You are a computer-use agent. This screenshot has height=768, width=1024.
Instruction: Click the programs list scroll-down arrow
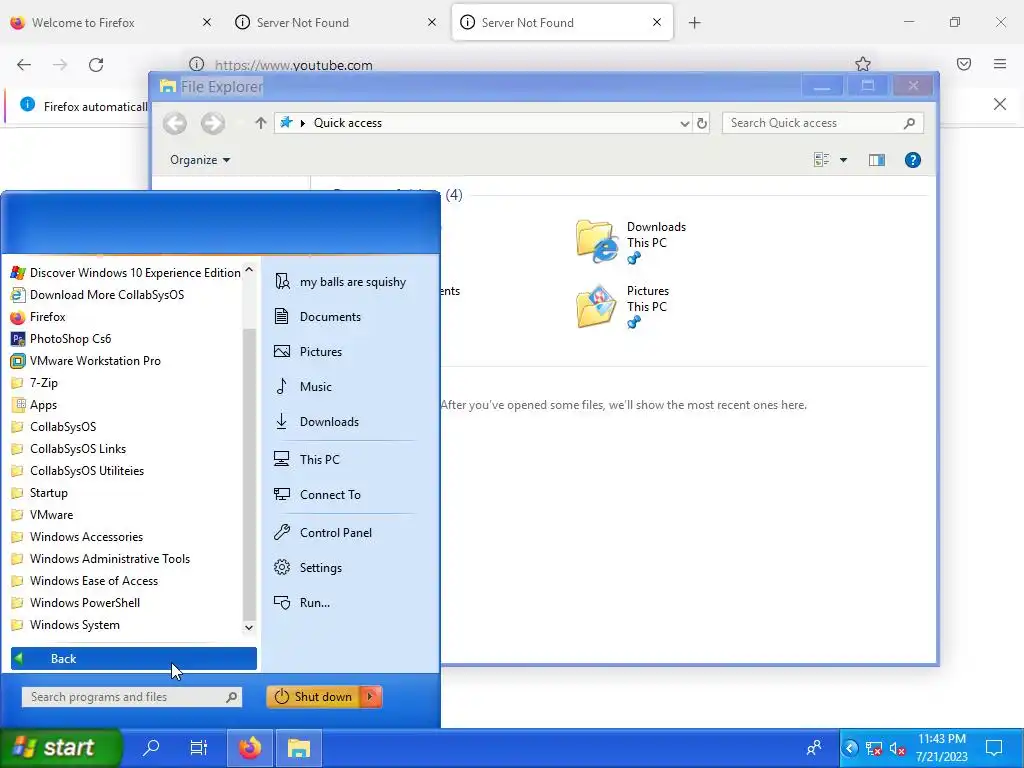pyautogui.click(x=249, y=627)
